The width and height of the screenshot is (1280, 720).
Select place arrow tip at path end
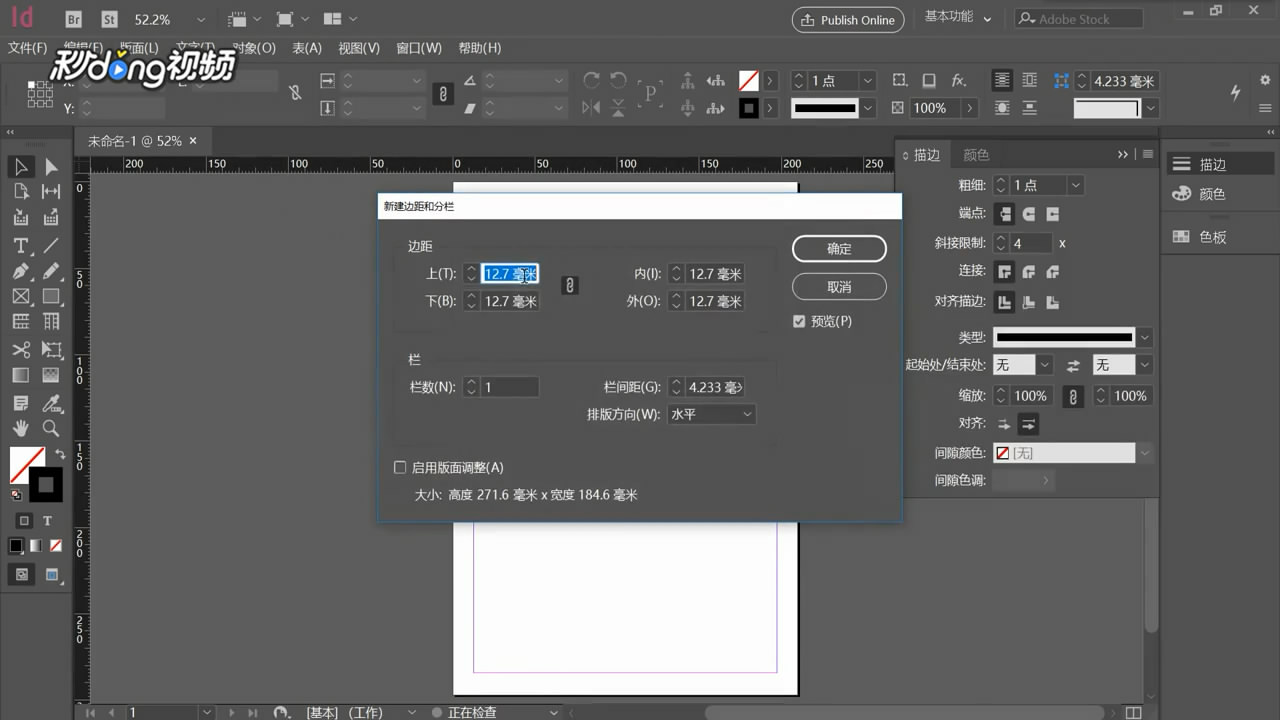[1028, 424]
